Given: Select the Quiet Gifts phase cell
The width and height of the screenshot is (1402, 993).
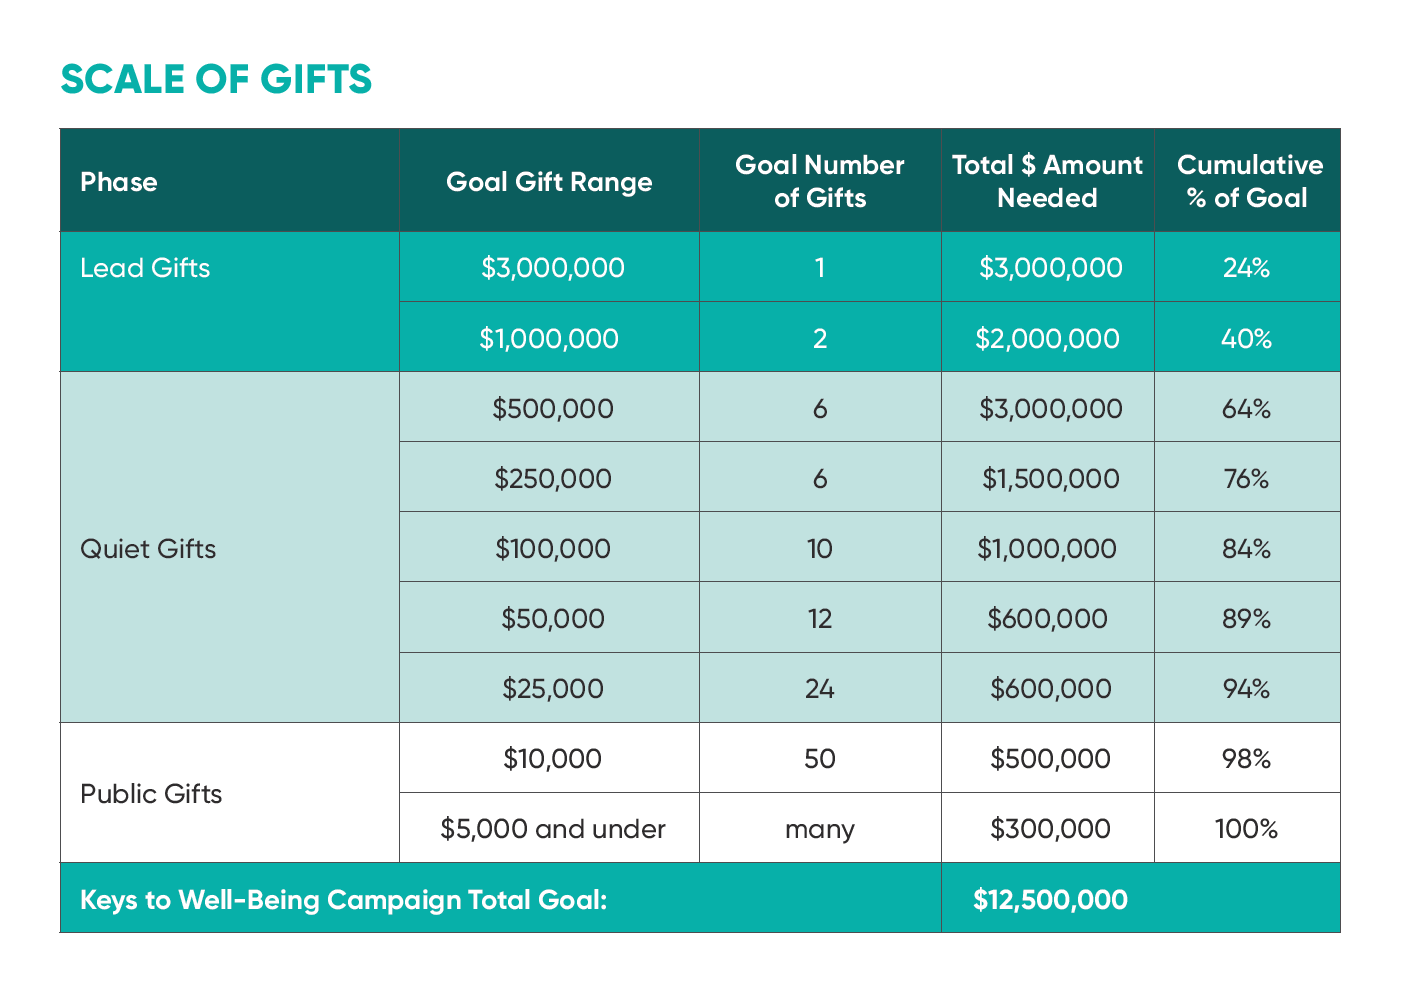Looking at the screenshot, I should [148, 549].
